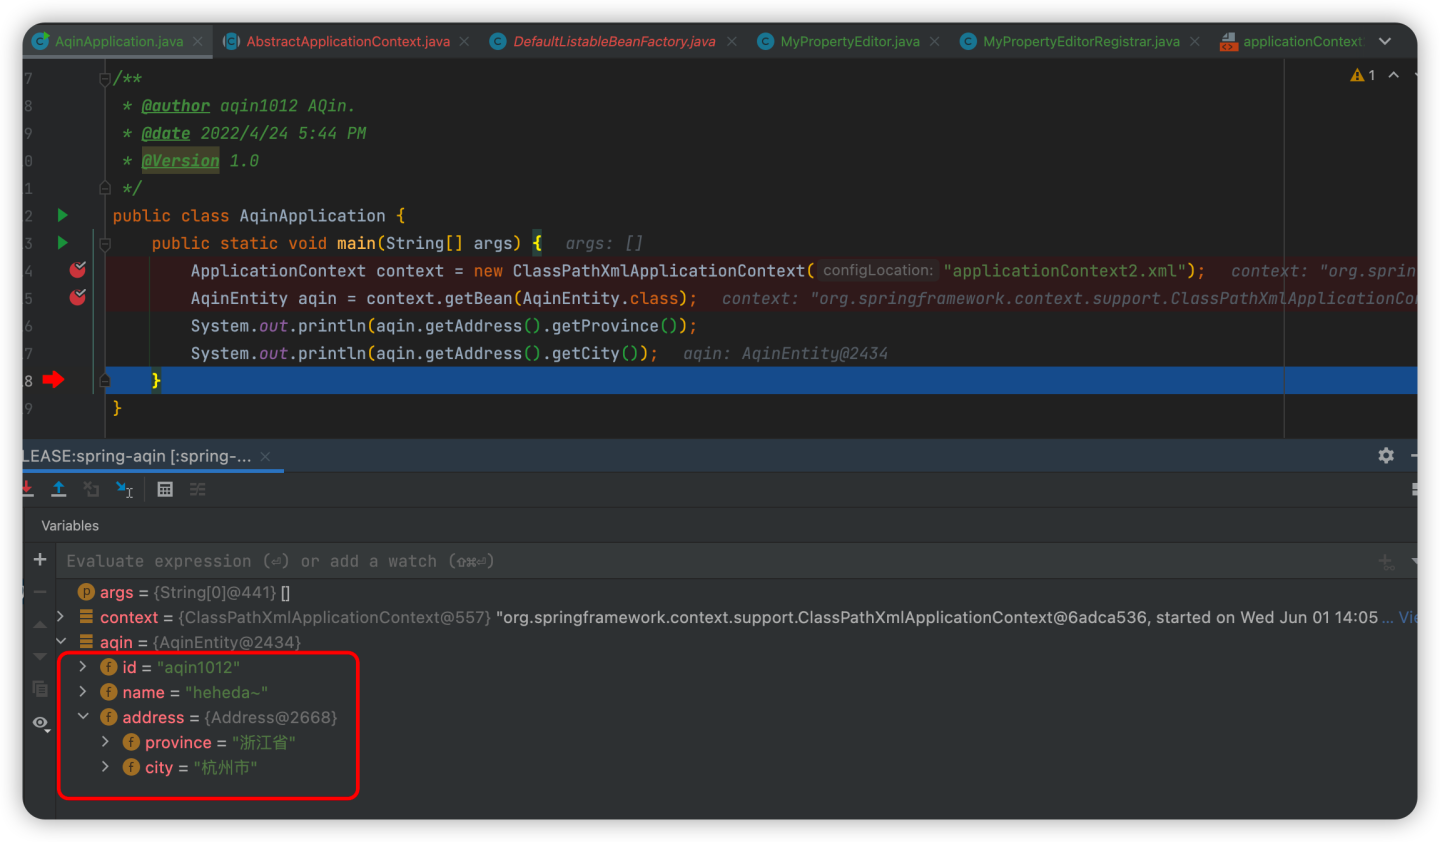
Task: Click the getProvince() call in code
Action: point(615,326)
